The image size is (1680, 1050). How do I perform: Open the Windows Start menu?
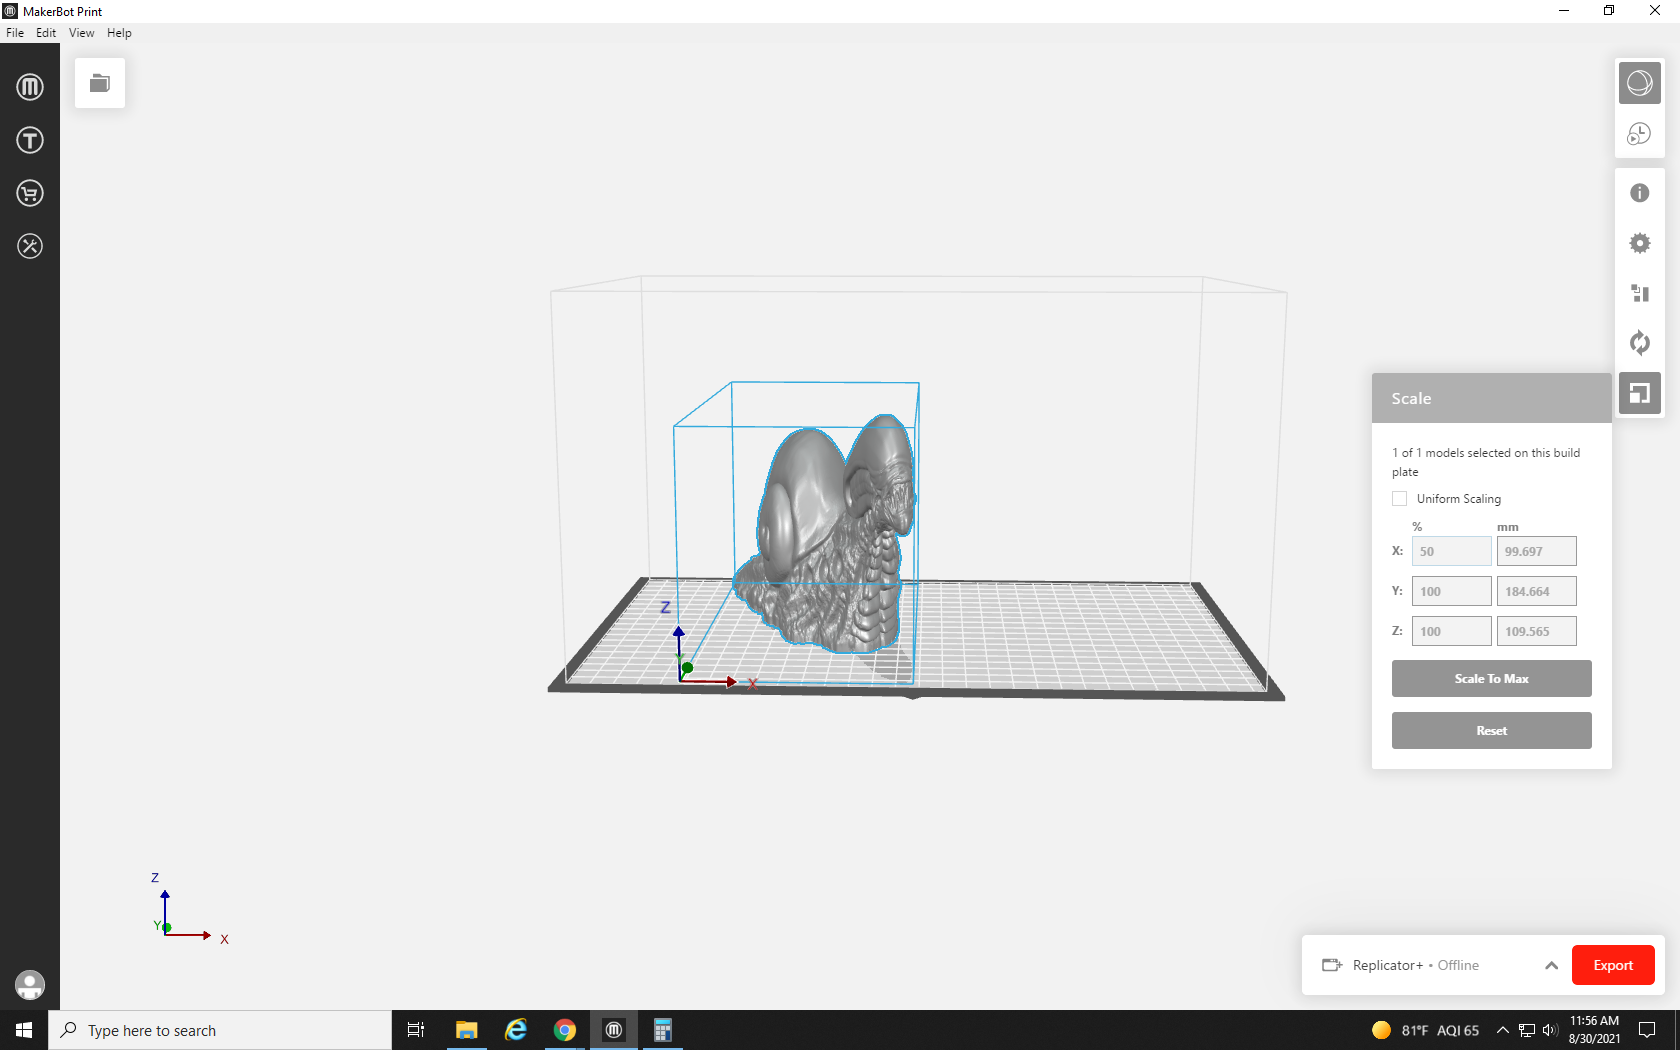click(x=24, y=1030)
